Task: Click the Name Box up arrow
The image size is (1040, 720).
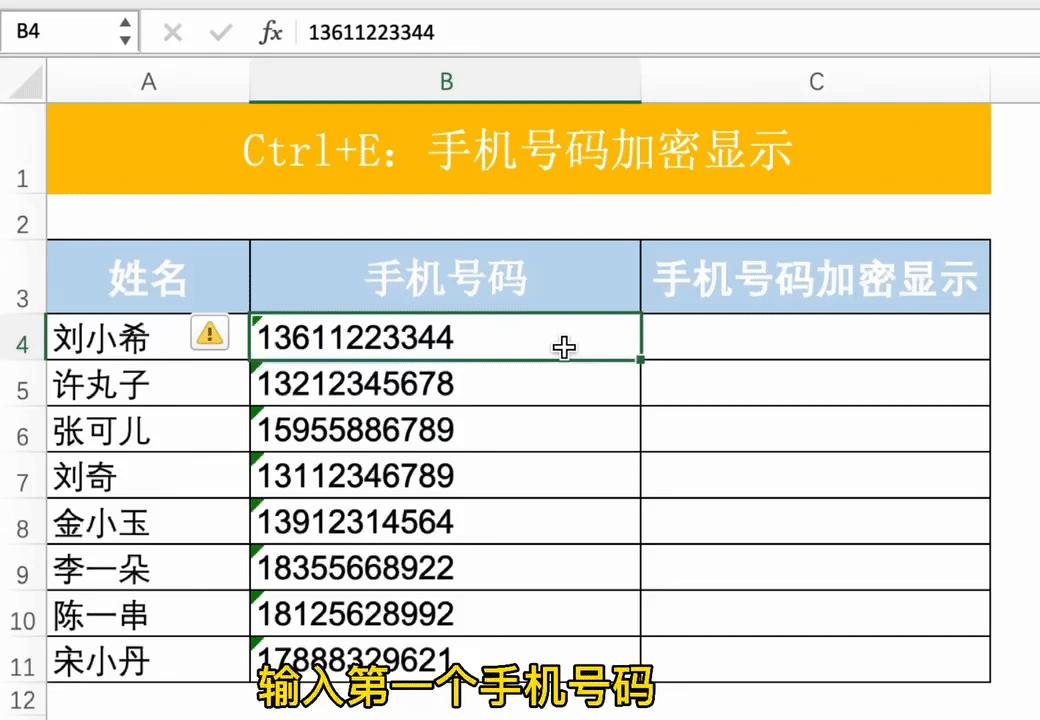Action: 124,25
